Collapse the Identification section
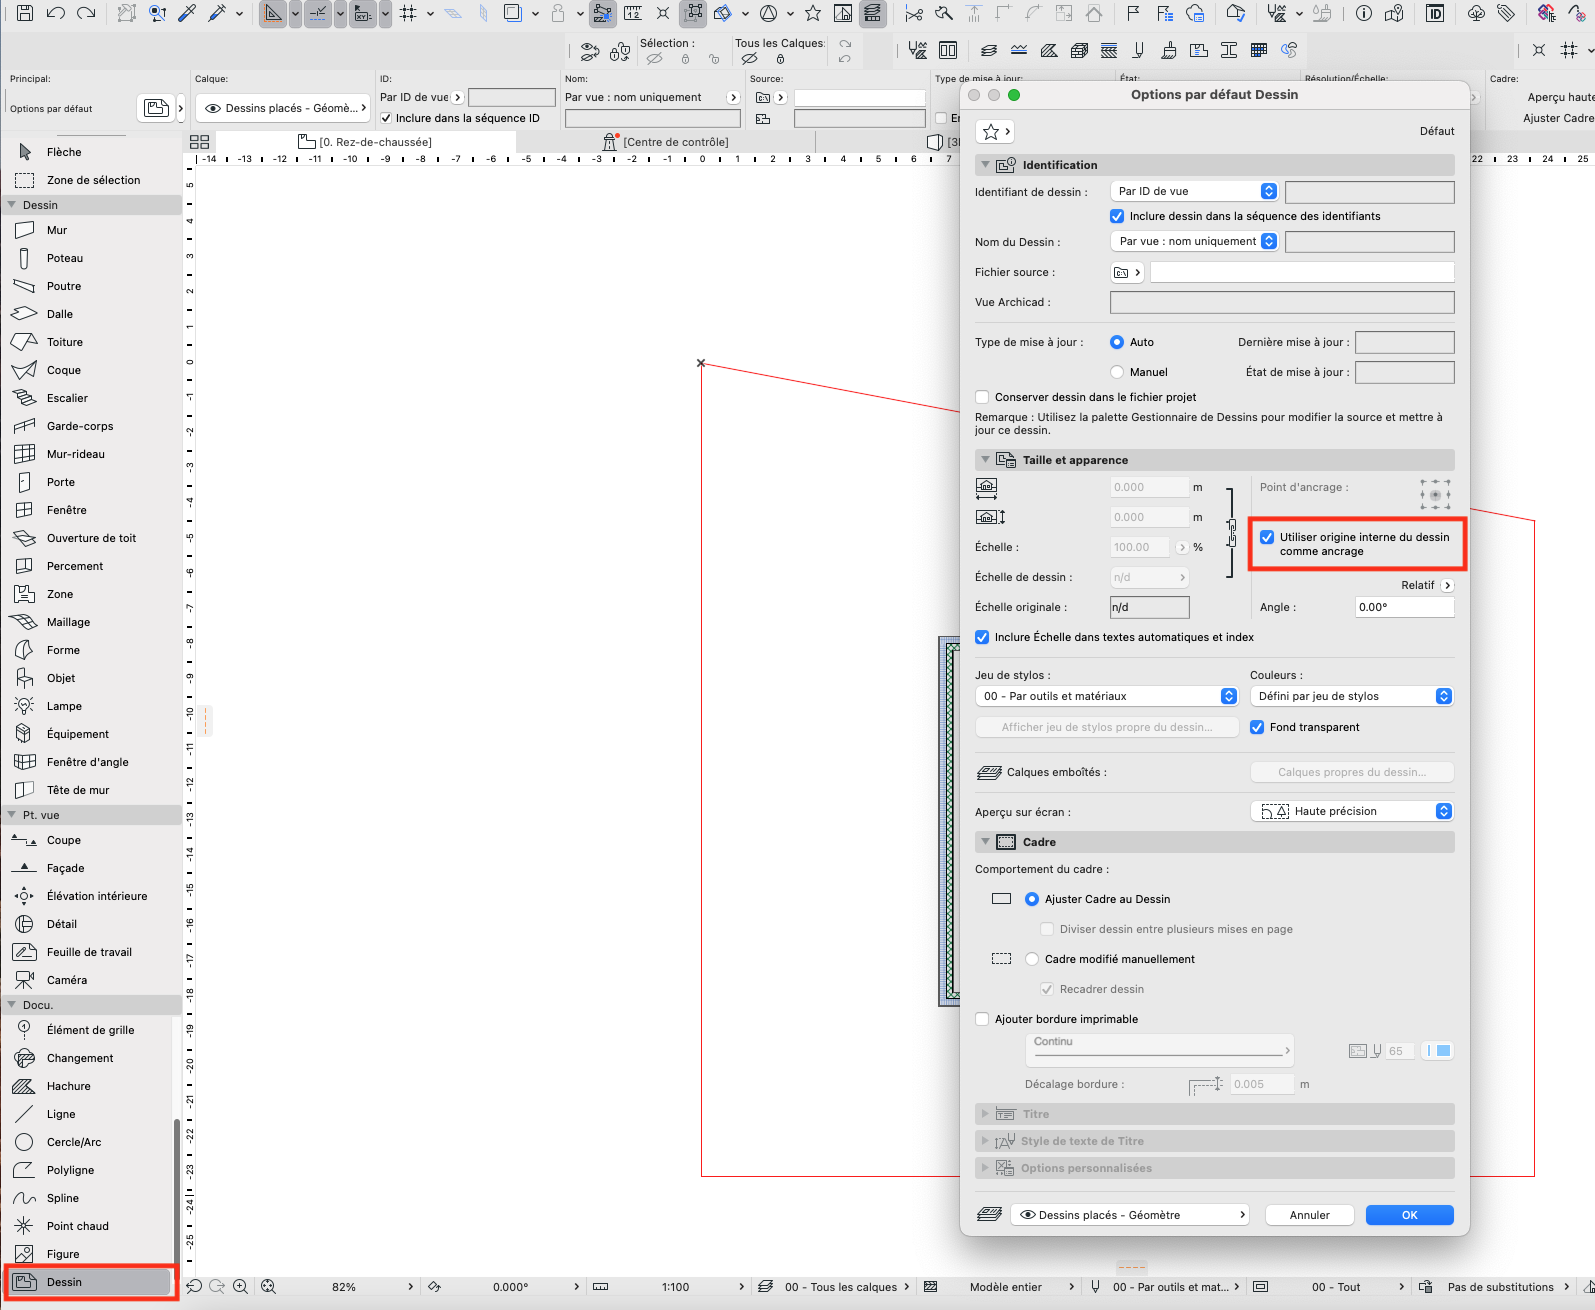The height and width of the screenshot is (1310, 1595). pyautogui.click(x=986, y=165)
